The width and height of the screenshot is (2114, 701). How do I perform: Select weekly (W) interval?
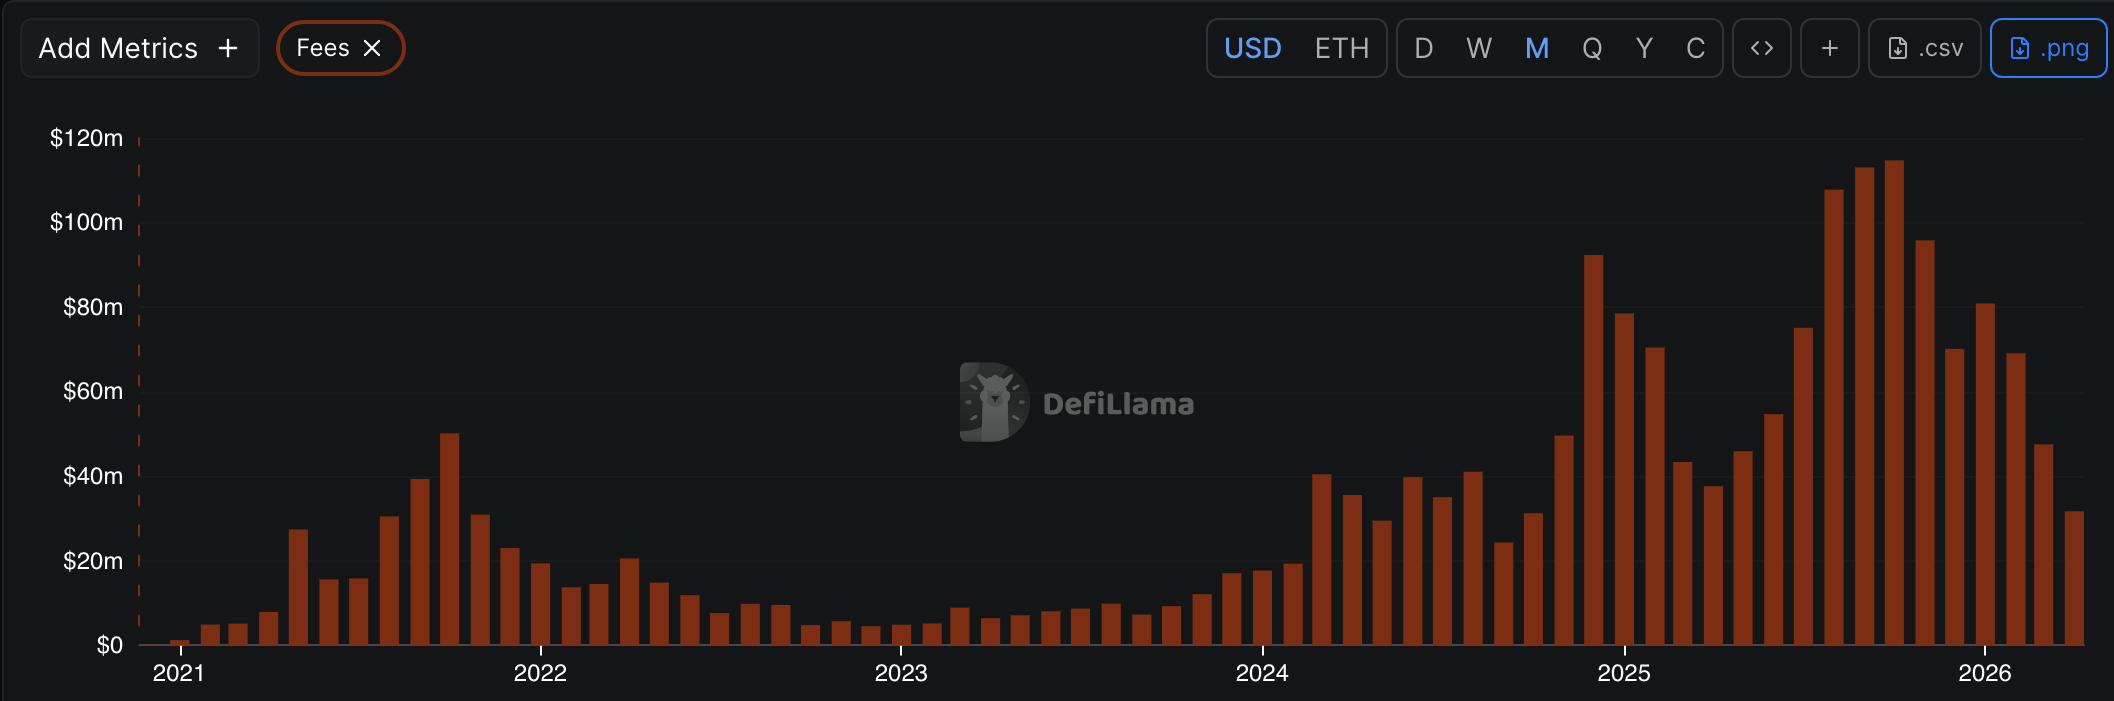click(1479, 48)
